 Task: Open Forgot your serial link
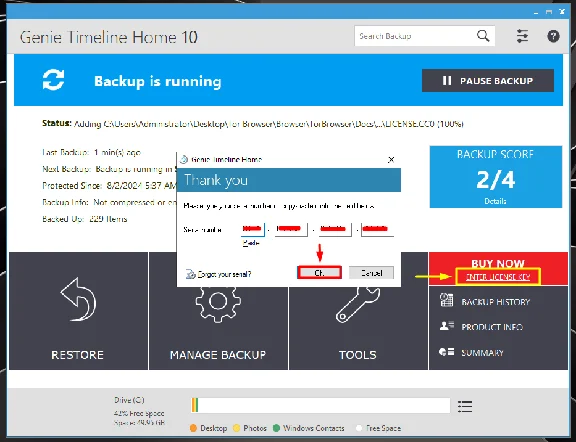pos(224,274)
